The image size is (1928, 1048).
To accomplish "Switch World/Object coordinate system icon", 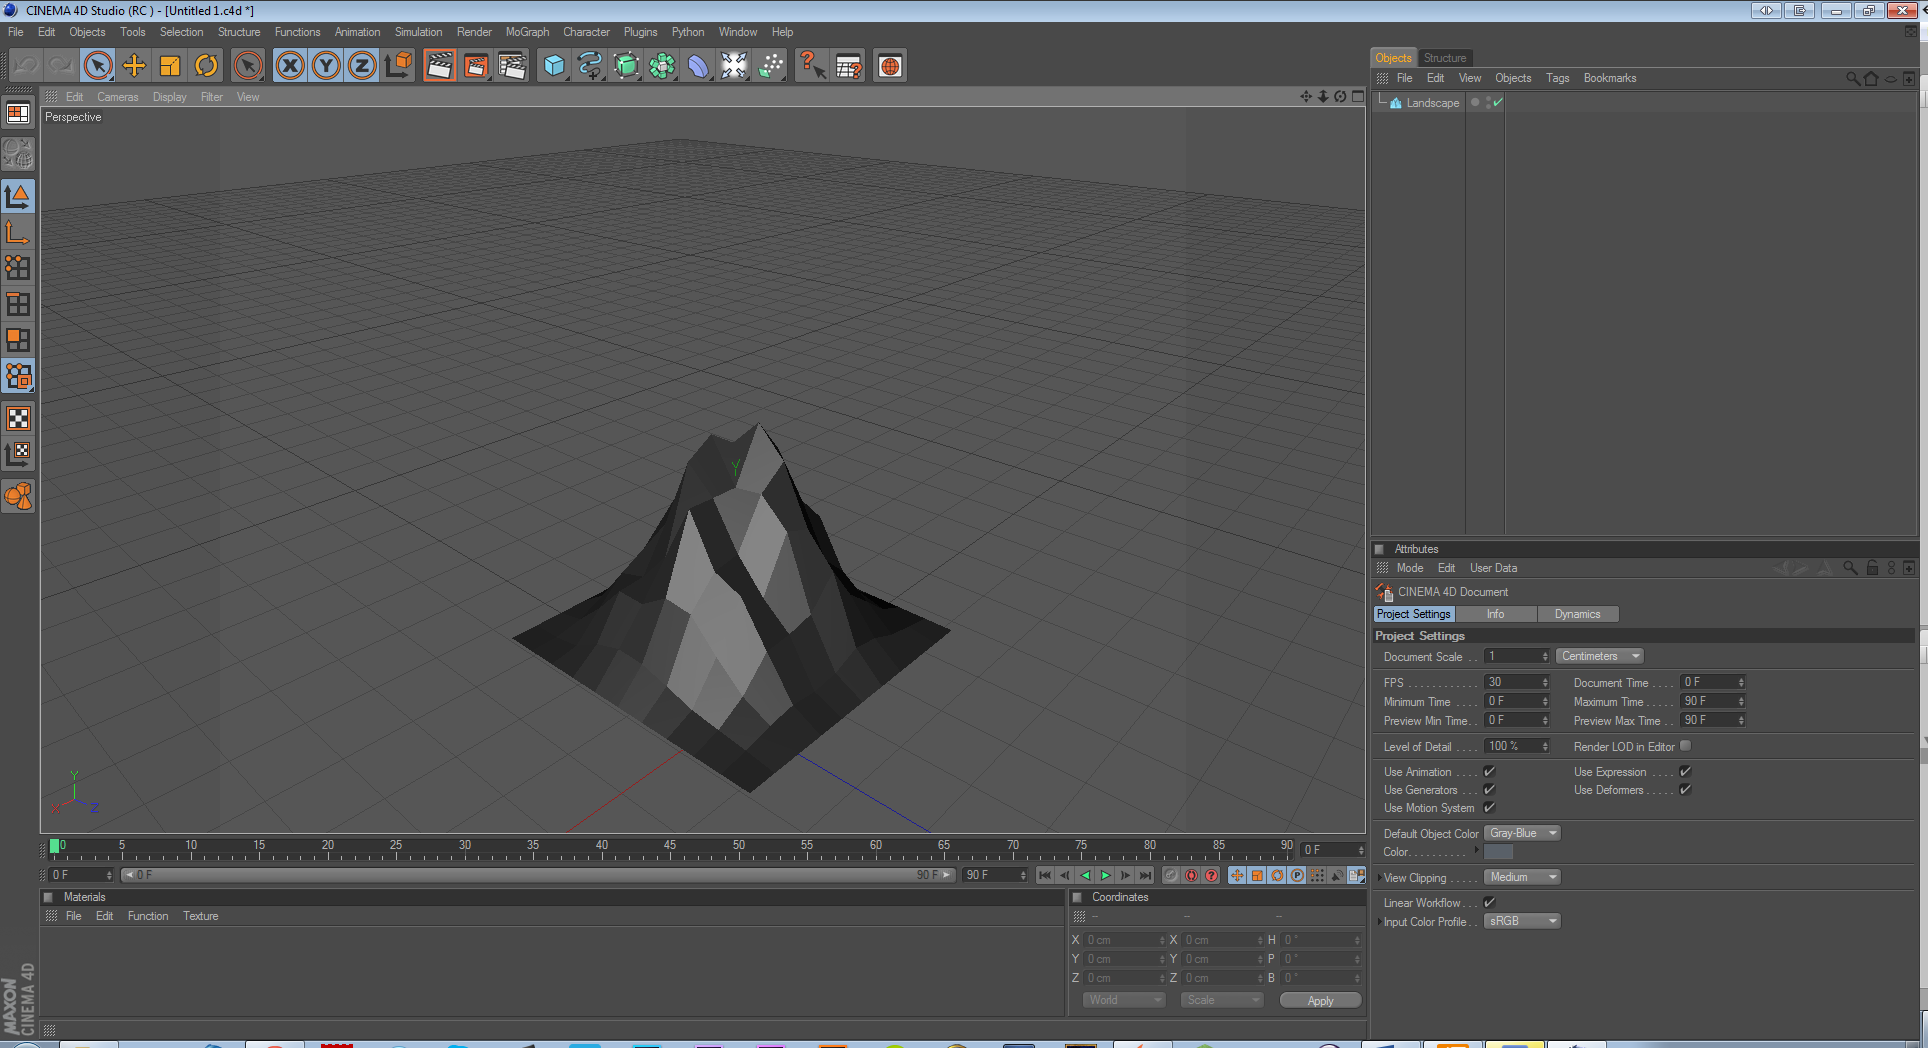I will [x=398, y=66].
